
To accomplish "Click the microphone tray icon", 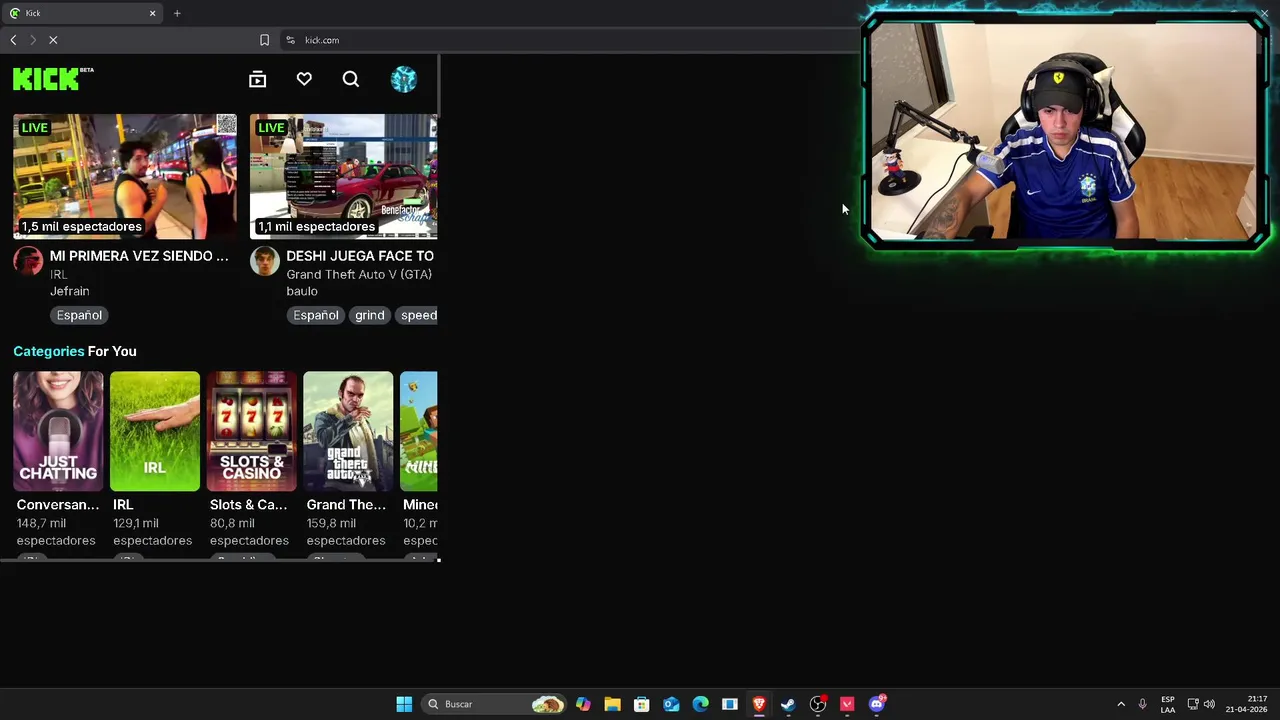I will pyautogui.click(x=1142, y=704).
